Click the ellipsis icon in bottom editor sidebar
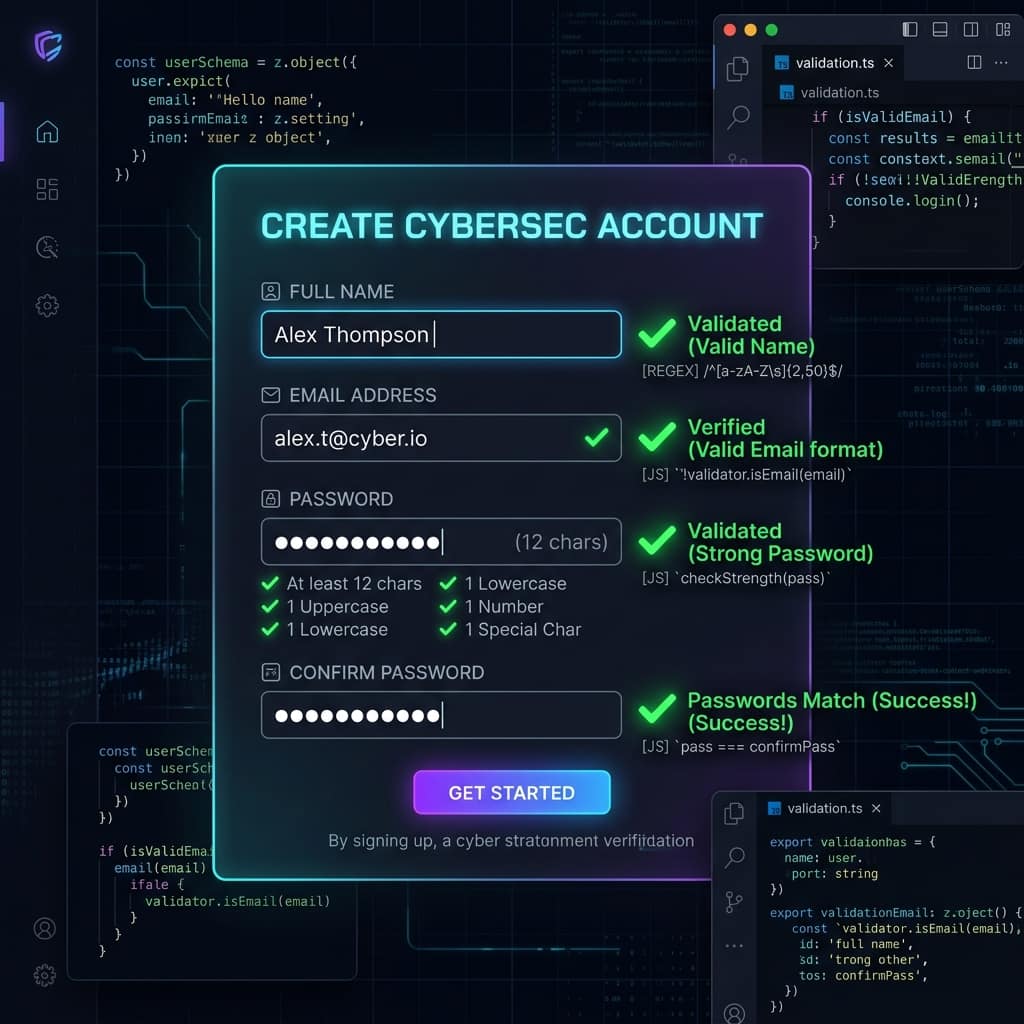This screenshot has height=1024, width=1024. pyautogui.click(x=734, y=946)
